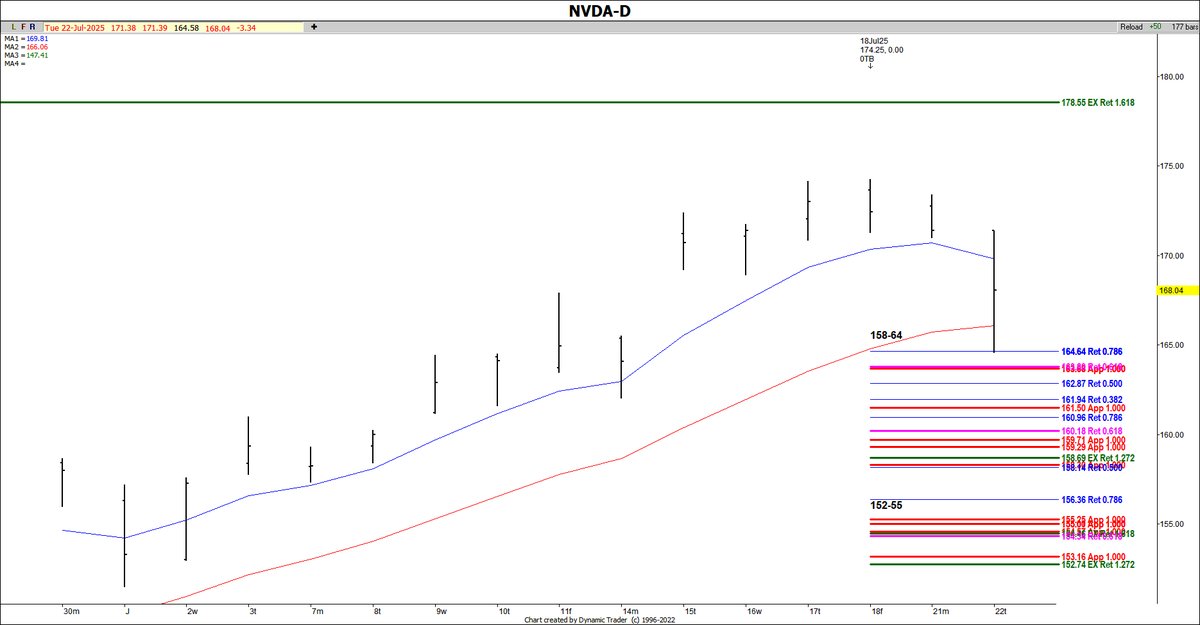
Task: Click the 160.00 price axis label
Action: (x=1171, y=435)
